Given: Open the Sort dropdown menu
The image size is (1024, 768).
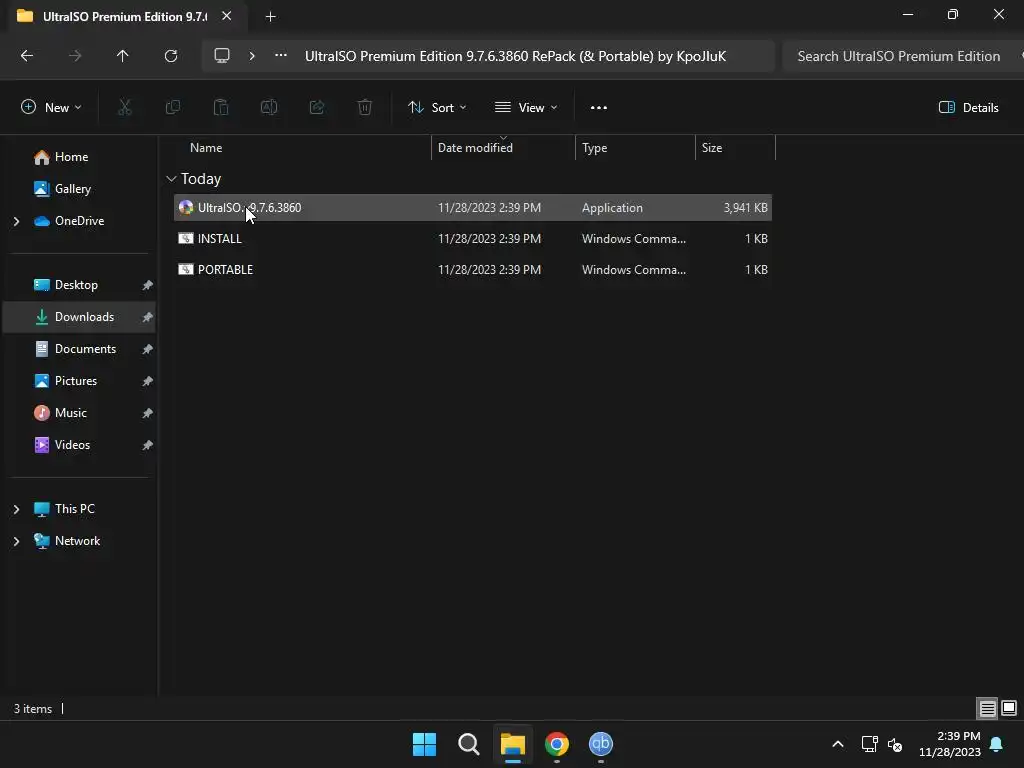Looking at the screenshot, I should [x=437, y=108].
